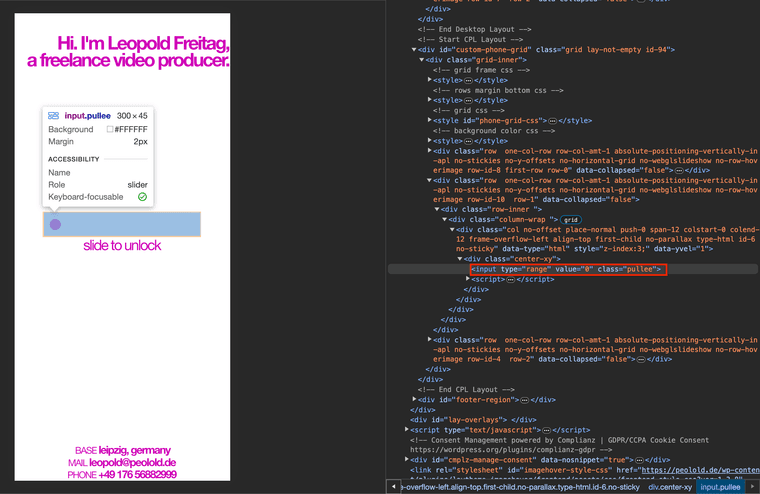Click the leopold@peolold.de email link
The width and height of the screenshot is (760, 494).
click(x=132, y=463)
